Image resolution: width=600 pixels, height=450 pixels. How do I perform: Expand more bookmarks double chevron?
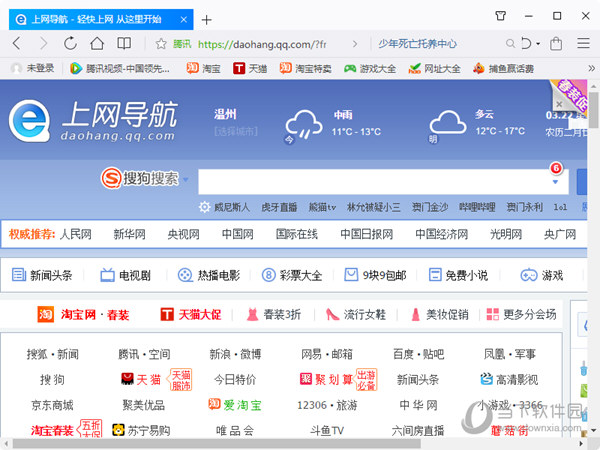click(591, 68)
